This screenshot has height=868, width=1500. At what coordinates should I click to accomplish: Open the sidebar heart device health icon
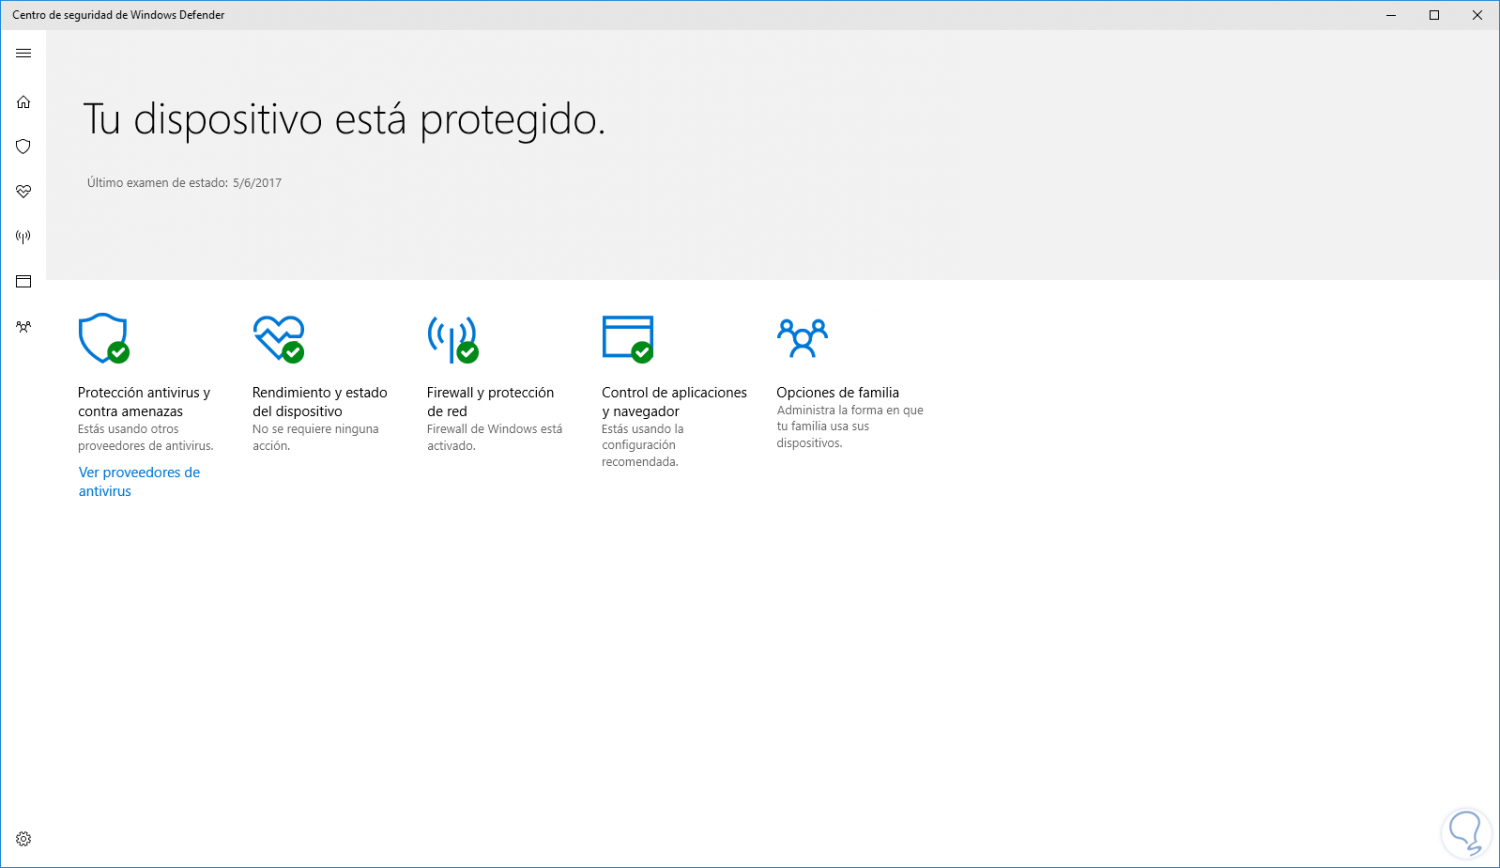[24, 191]
